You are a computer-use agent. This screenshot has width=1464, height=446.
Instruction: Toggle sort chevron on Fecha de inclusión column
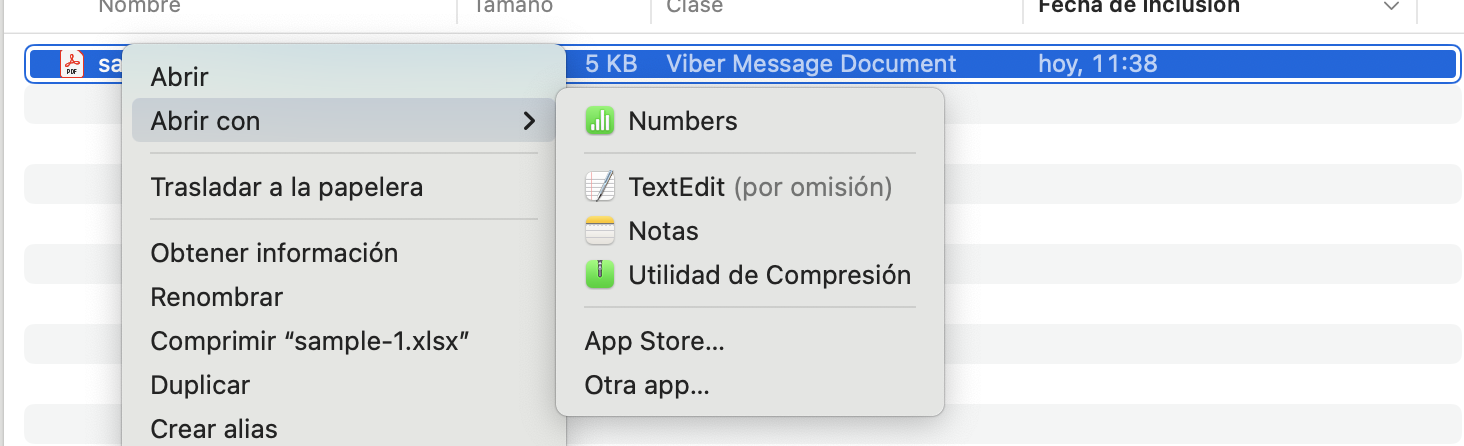click(x=1390, y=7)
